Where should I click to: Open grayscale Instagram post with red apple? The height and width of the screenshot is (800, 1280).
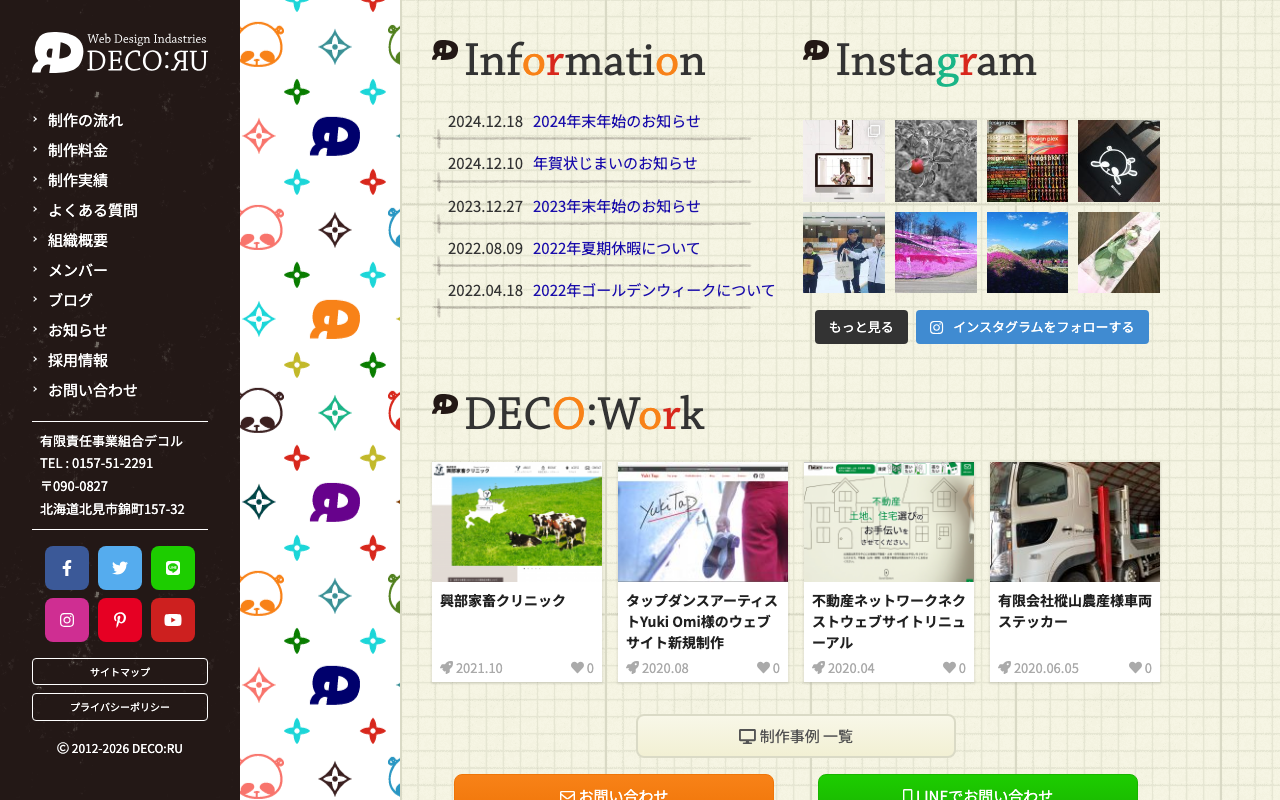(936, 161)
